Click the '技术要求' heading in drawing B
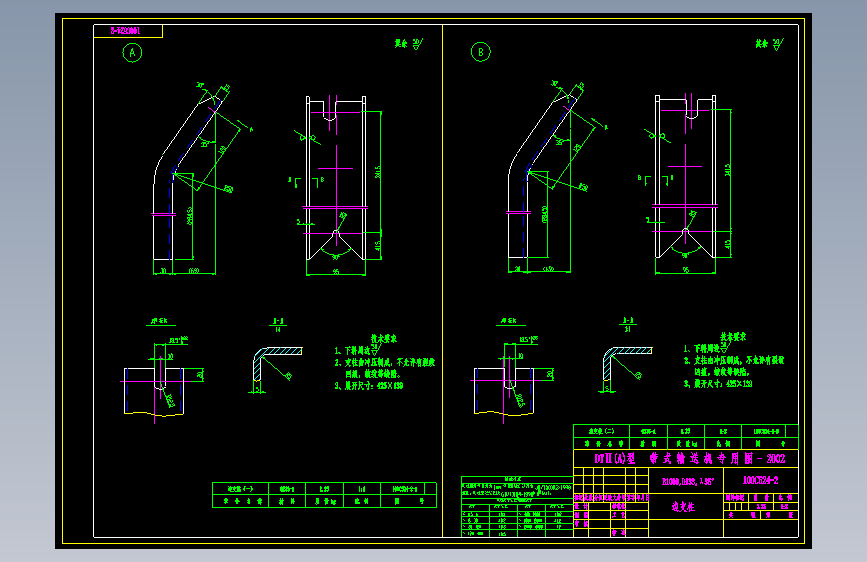This screenshot has height=562, width=867. (733, 336)
